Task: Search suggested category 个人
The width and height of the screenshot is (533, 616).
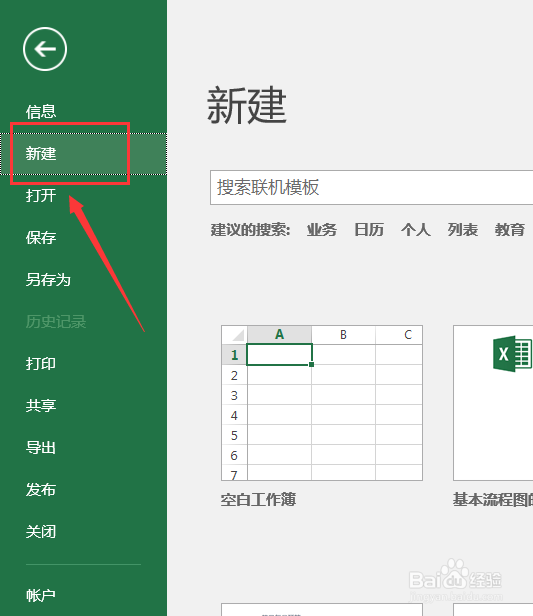Action: [416, 230]
